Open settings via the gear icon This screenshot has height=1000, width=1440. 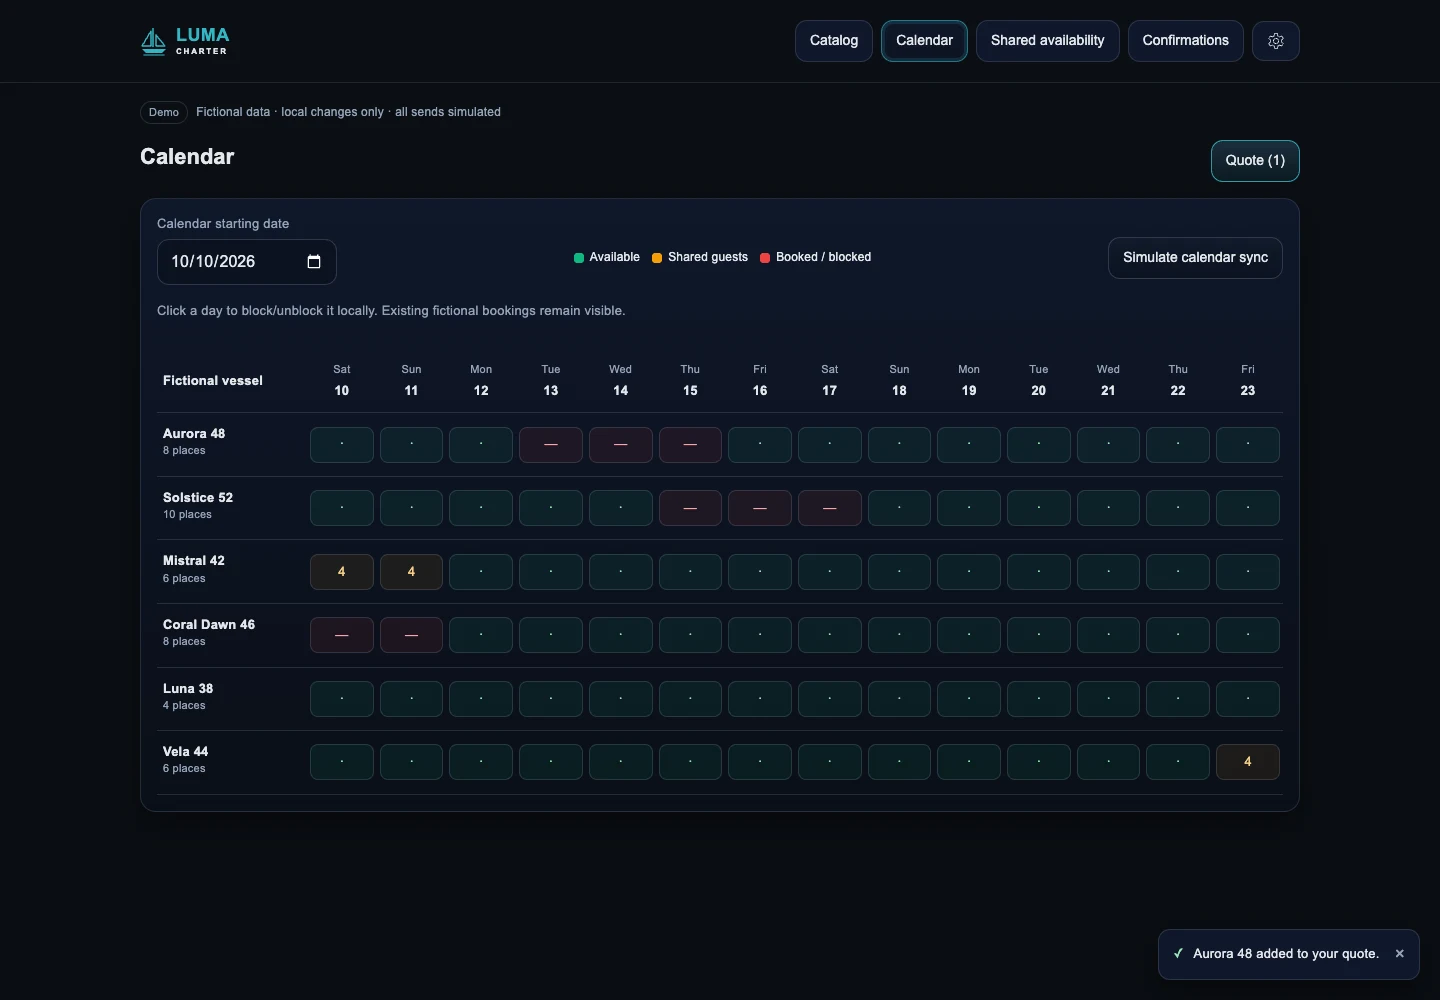pyautogui.click(x=1276, y=41)
